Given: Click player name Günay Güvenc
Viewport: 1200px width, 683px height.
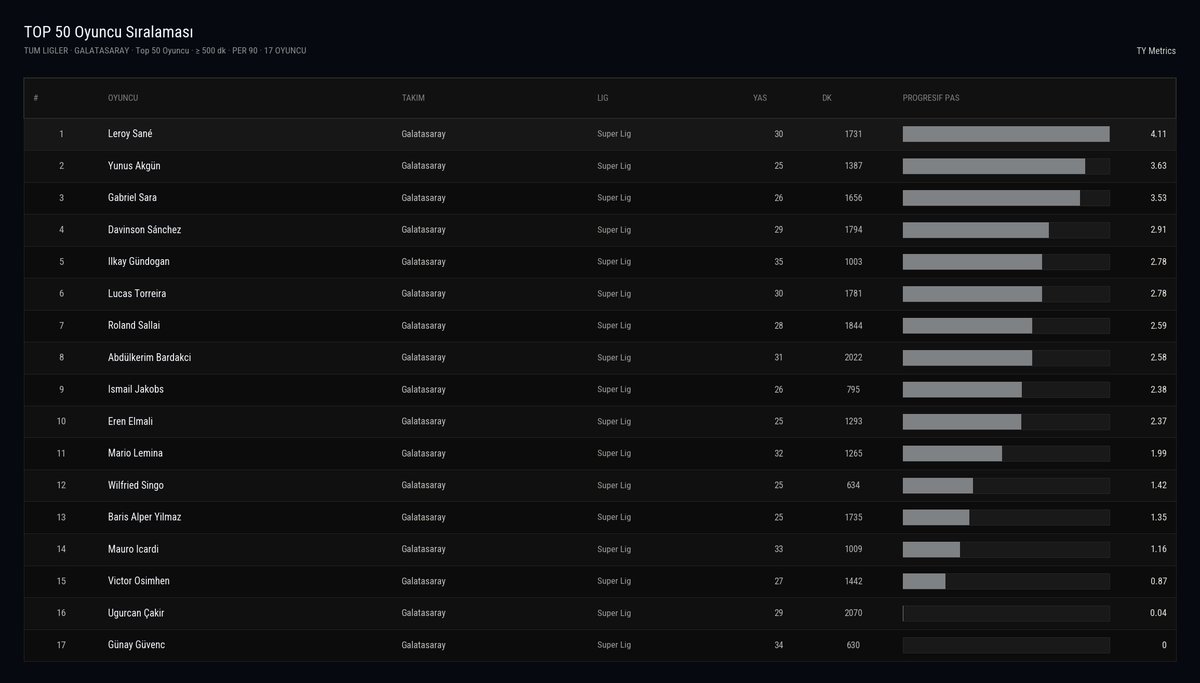Looking at the screenshot, I should pyautogui.click(x=136, y=646).
